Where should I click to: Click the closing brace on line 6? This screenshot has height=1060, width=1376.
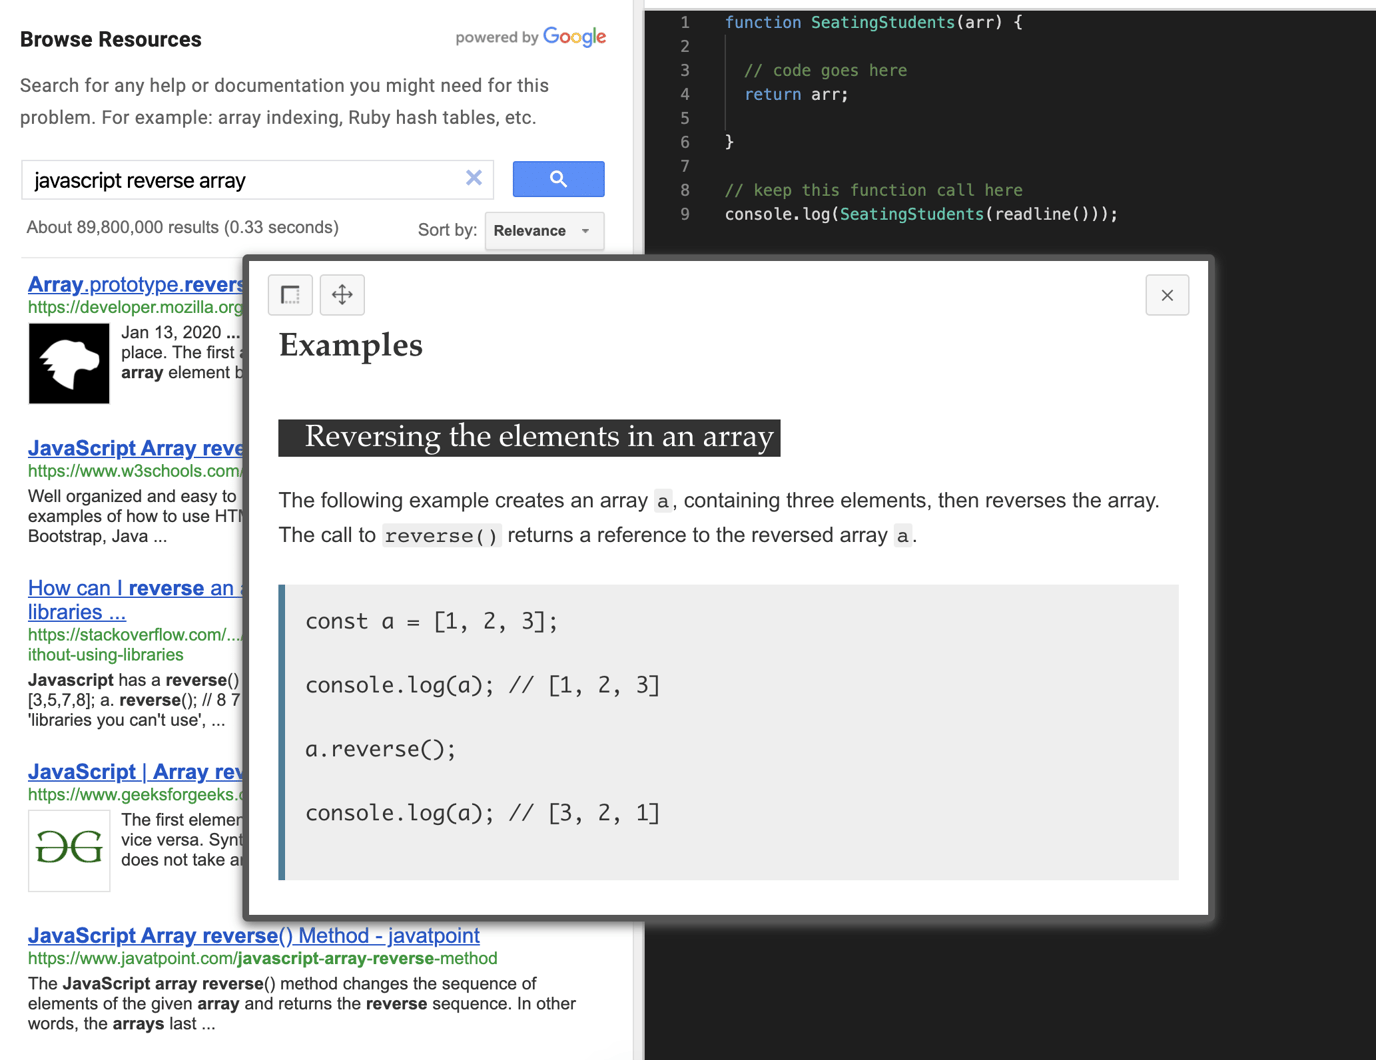[730, 142]
